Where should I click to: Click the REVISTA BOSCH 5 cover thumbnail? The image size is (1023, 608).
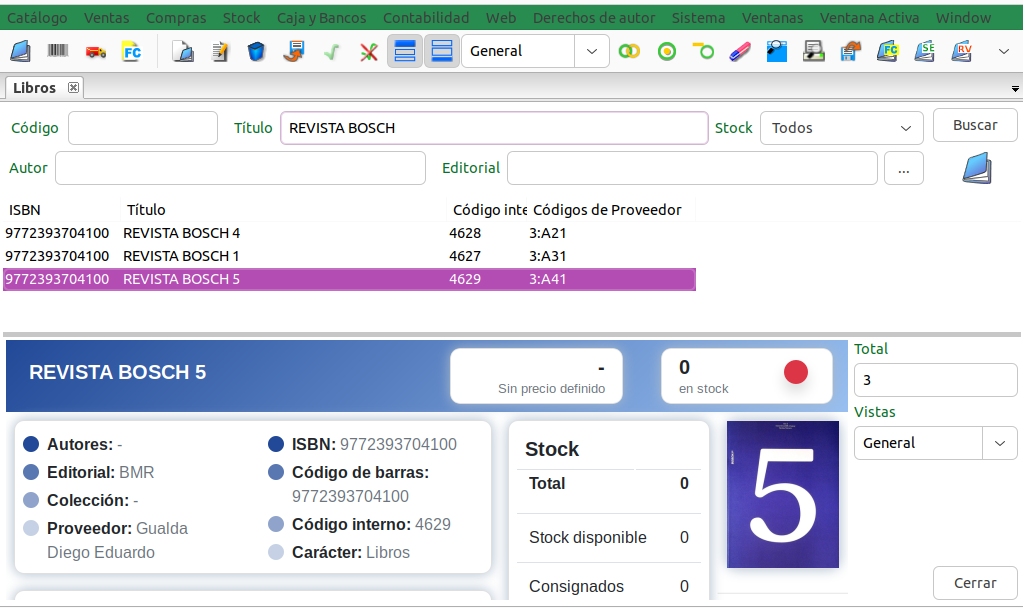782,494
